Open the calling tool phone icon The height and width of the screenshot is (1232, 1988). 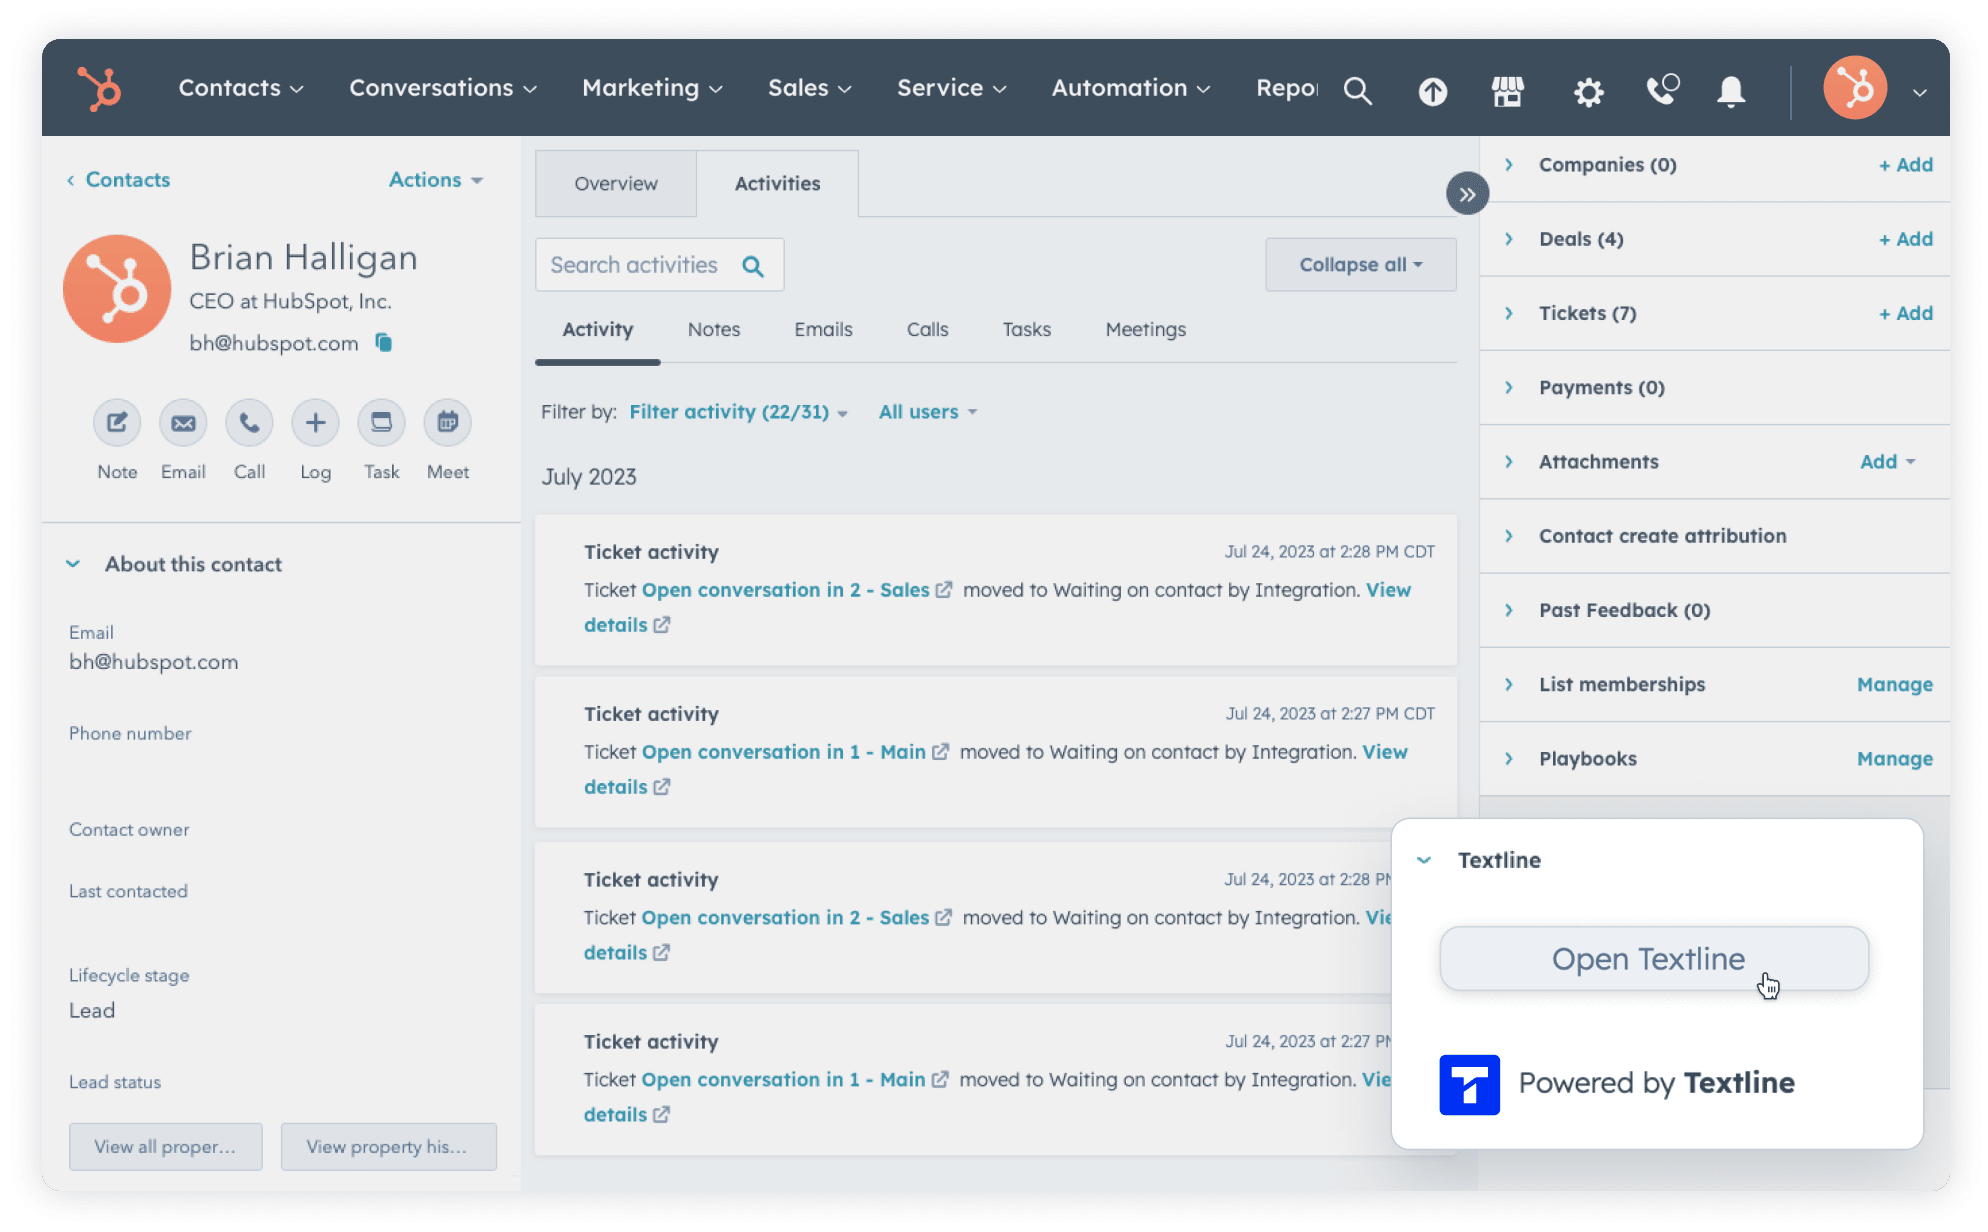[x=1662, y=89]
